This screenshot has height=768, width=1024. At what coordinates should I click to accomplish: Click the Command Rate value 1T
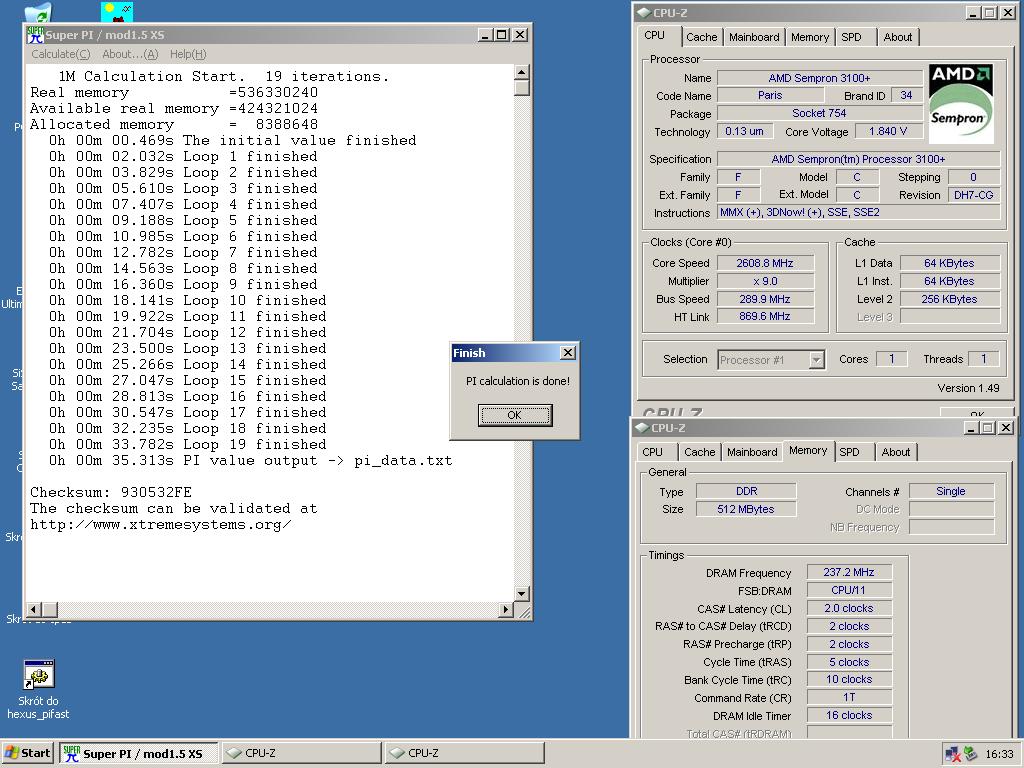(x=849, y=697)
